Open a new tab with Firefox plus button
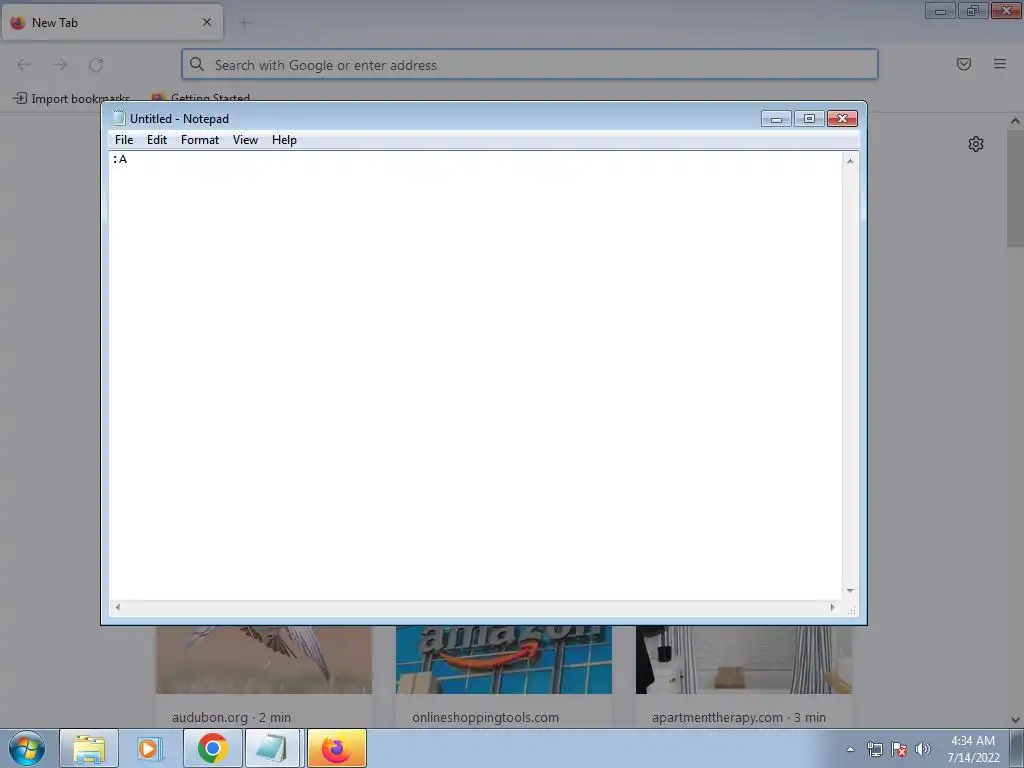The height and width of the screenshot is (768, 1024). (244, 24)
